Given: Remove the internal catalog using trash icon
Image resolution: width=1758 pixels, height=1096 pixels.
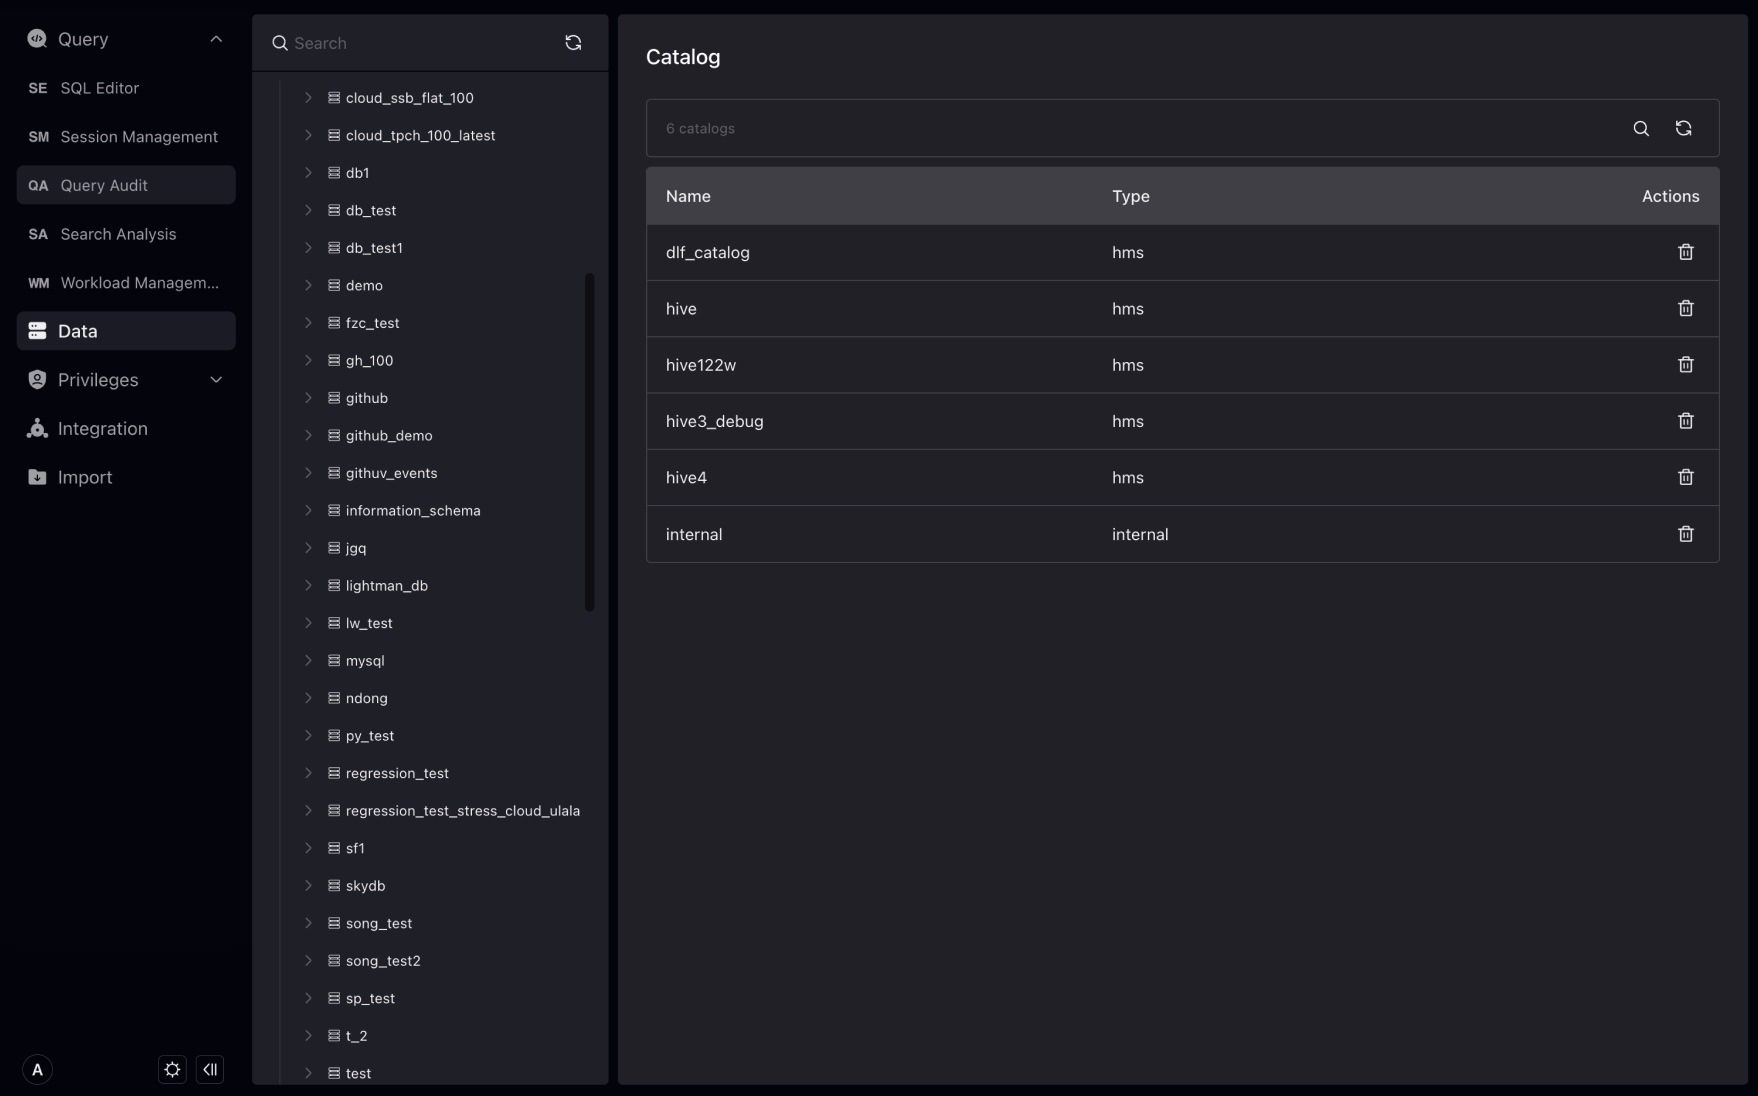Looking at the screenshot, I should tap(1685, 534).
